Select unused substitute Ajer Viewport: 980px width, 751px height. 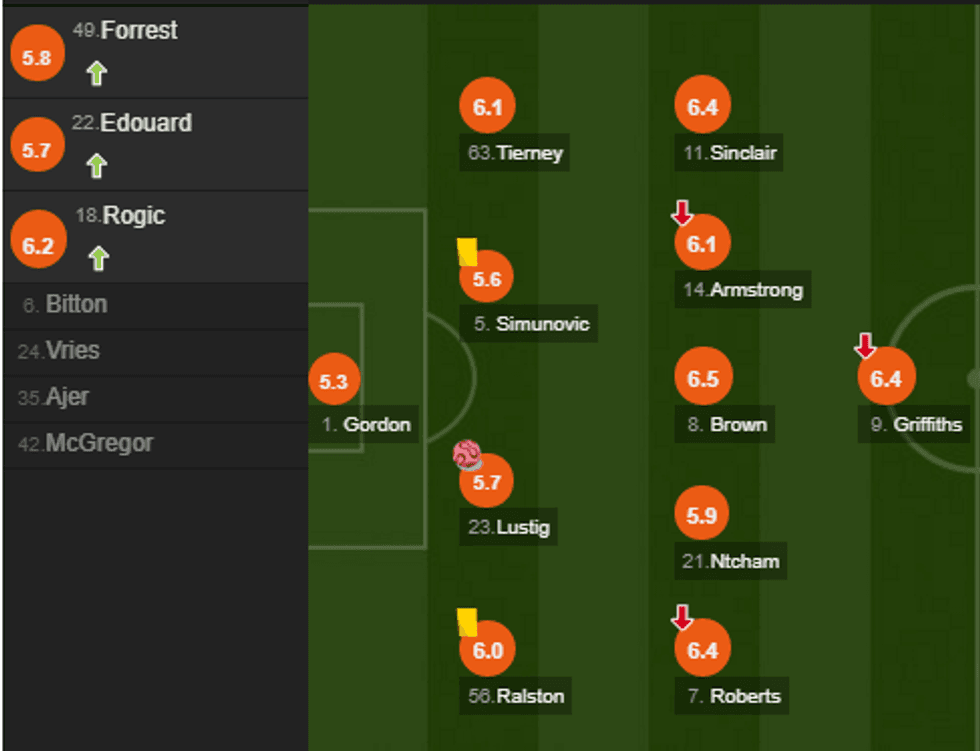[67, 397]
